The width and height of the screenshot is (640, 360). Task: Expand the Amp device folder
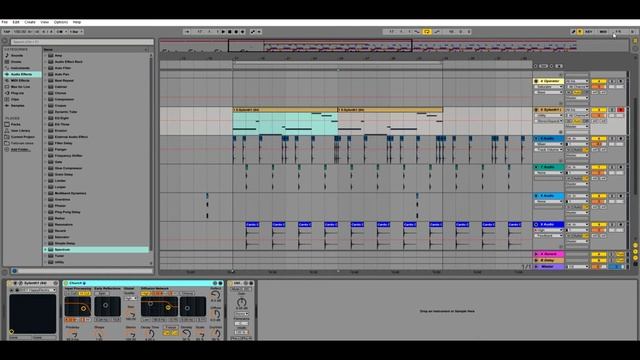point(45,56)
